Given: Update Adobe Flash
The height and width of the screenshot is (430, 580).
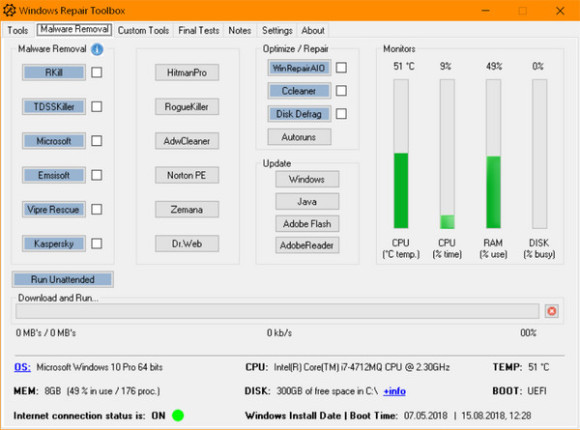Looking at the screenshot, I should coord(307,224).
